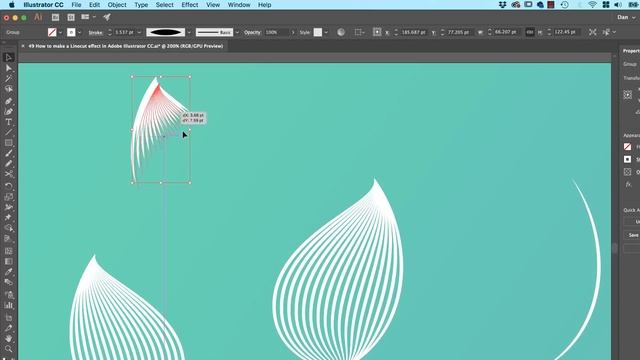Screen dimensions: 640x360
Task: Select the Blend tool
Action: pyautogui.click(x=9, y=282)
